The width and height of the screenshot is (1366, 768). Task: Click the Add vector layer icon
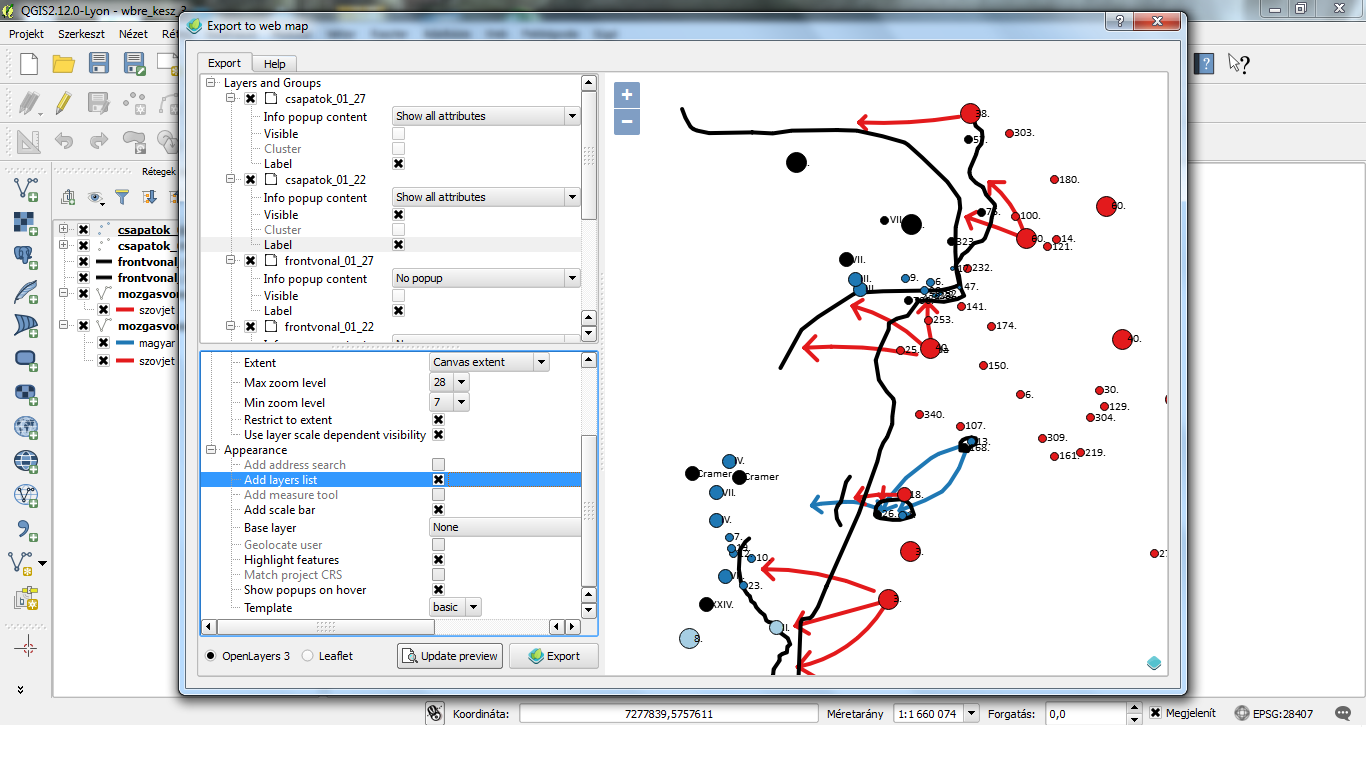pyautogui.click(x=26, y=187)
